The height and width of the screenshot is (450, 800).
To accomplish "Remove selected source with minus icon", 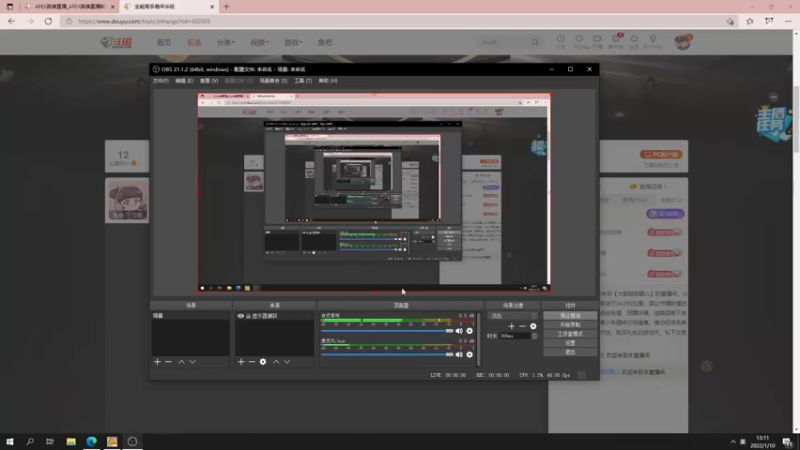I will 252,362.
